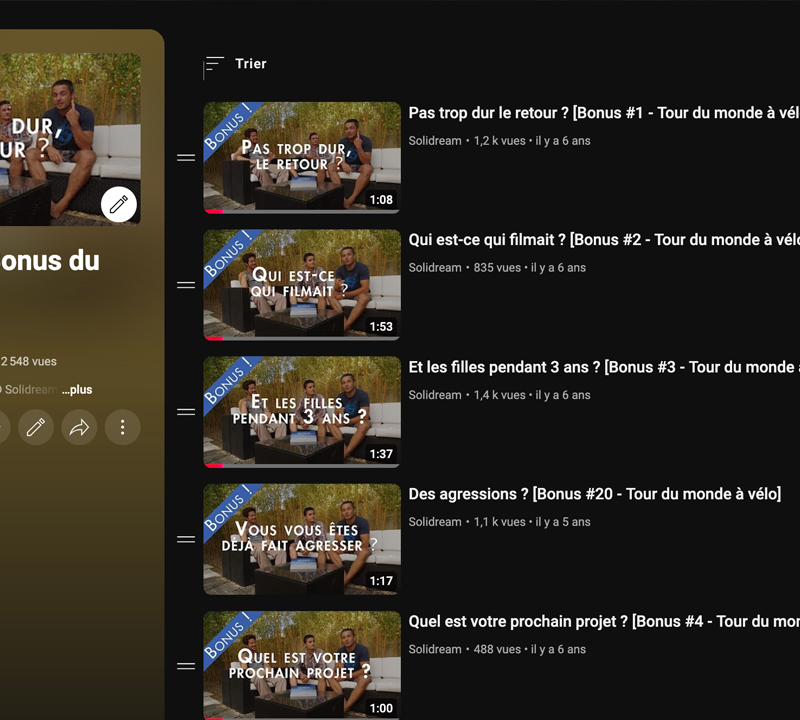Click the drag handle beside "Quel est votre prochain projet ?"
Screen dimensions: 800x720
[x=186, y=666]
